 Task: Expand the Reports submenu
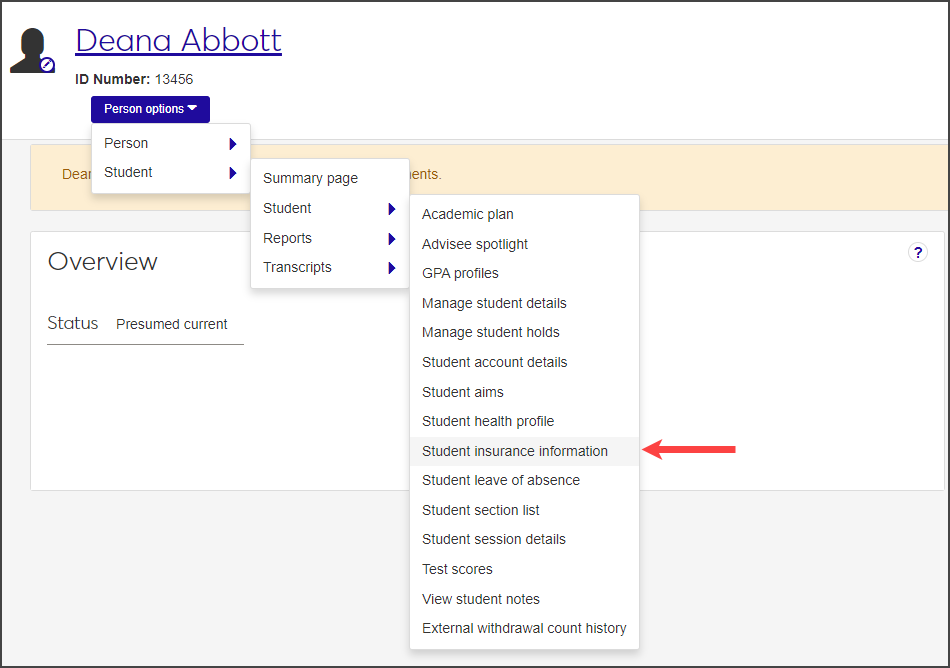click(329, 238)
